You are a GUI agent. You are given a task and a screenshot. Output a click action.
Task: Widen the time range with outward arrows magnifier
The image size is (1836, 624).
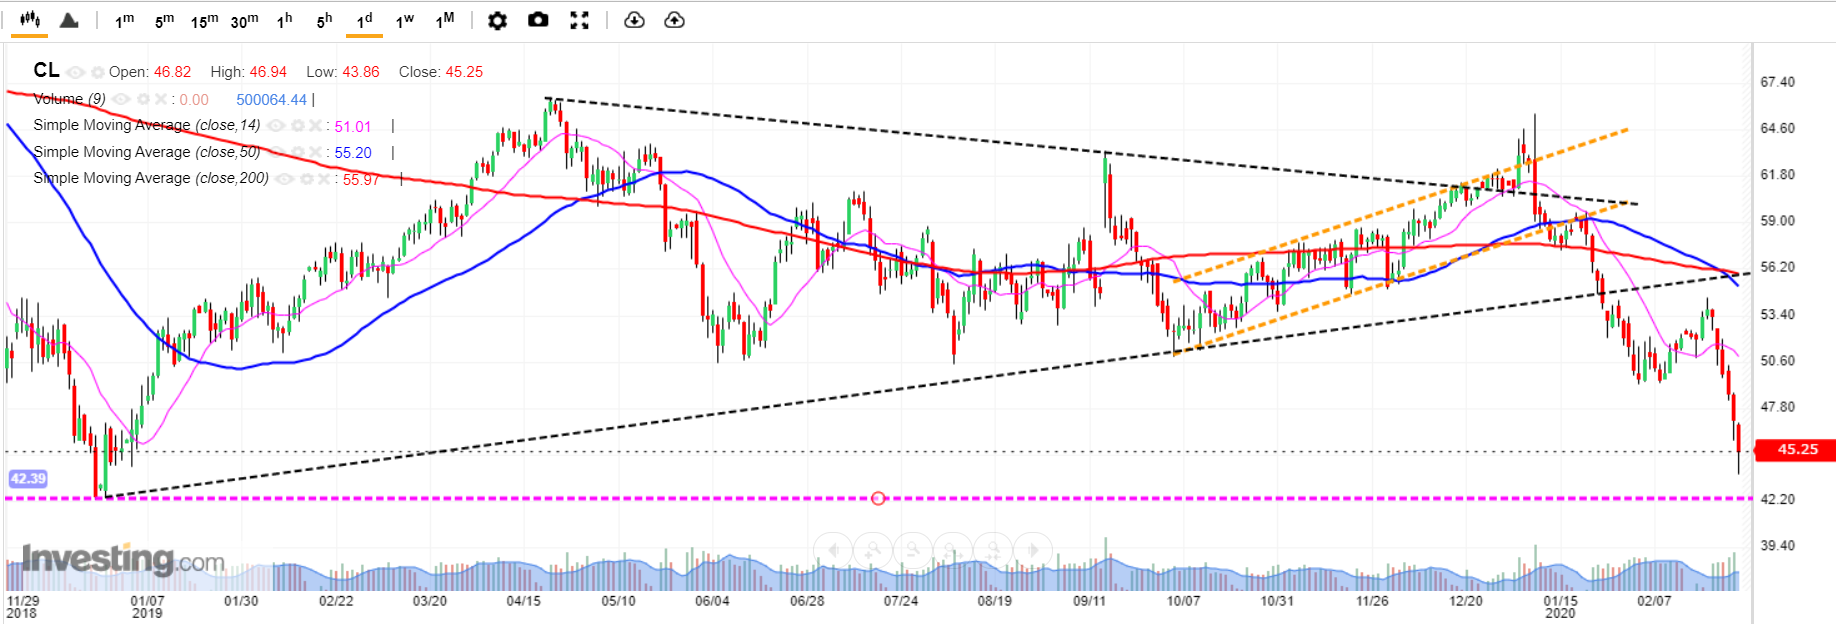coord(953,550)
